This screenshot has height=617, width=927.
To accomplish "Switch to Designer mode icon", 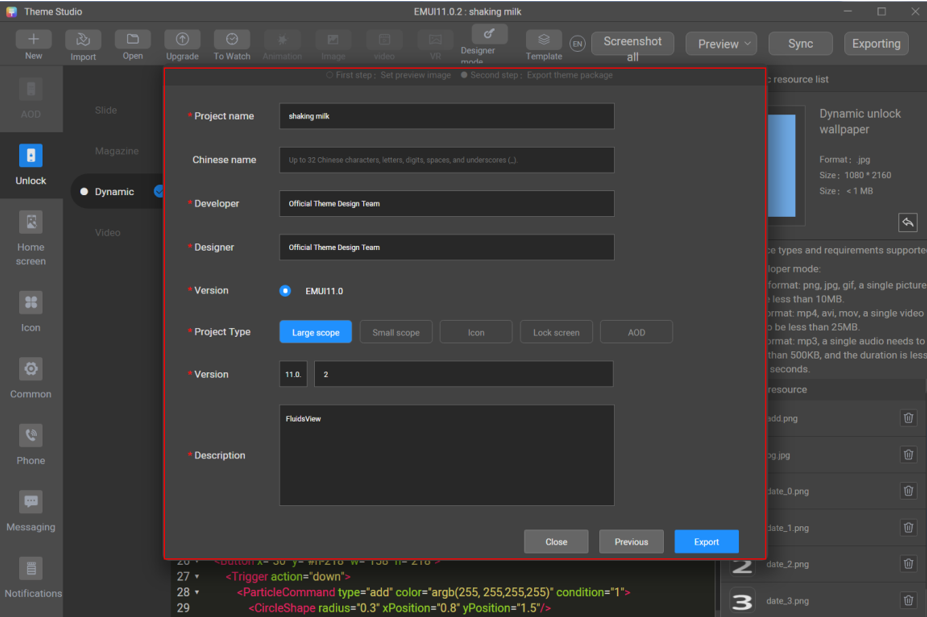I will 489,36.
